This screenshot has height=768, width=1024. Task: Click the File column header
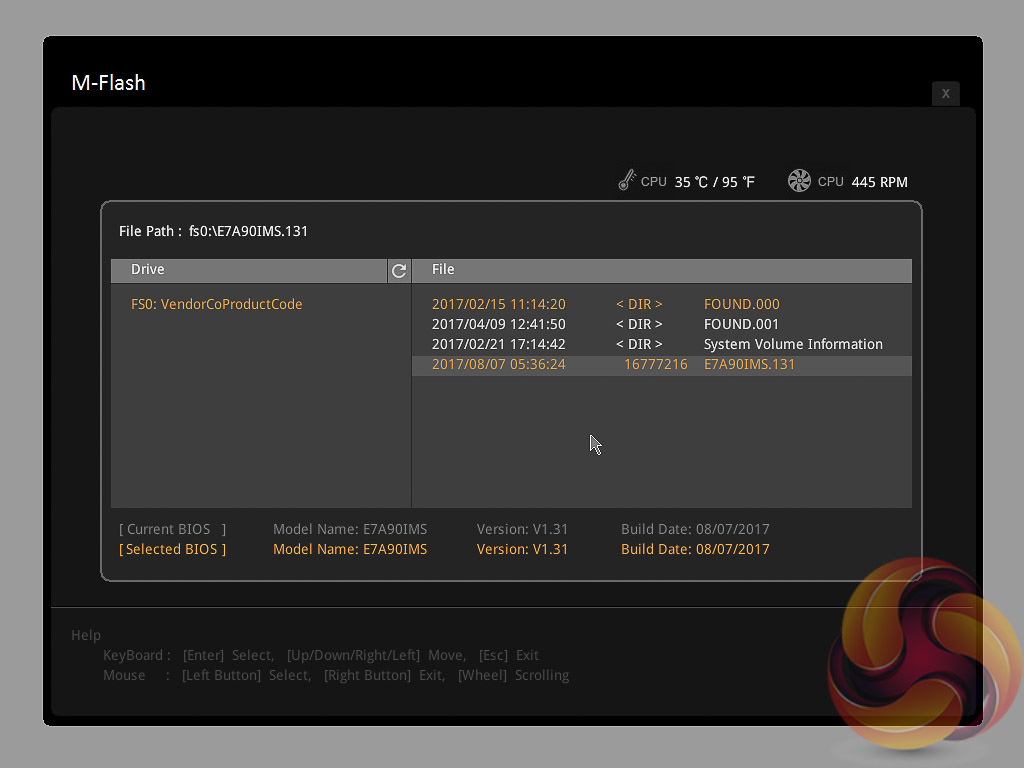662,270
